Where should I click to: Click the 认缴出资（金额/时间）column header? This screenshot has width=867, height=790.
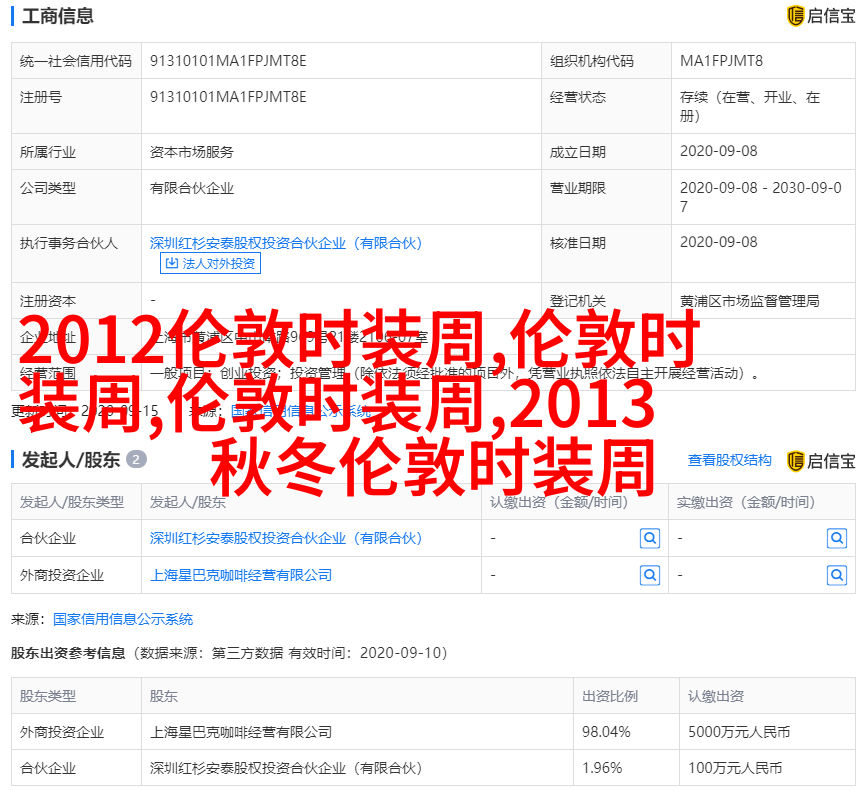coord(559,503)
